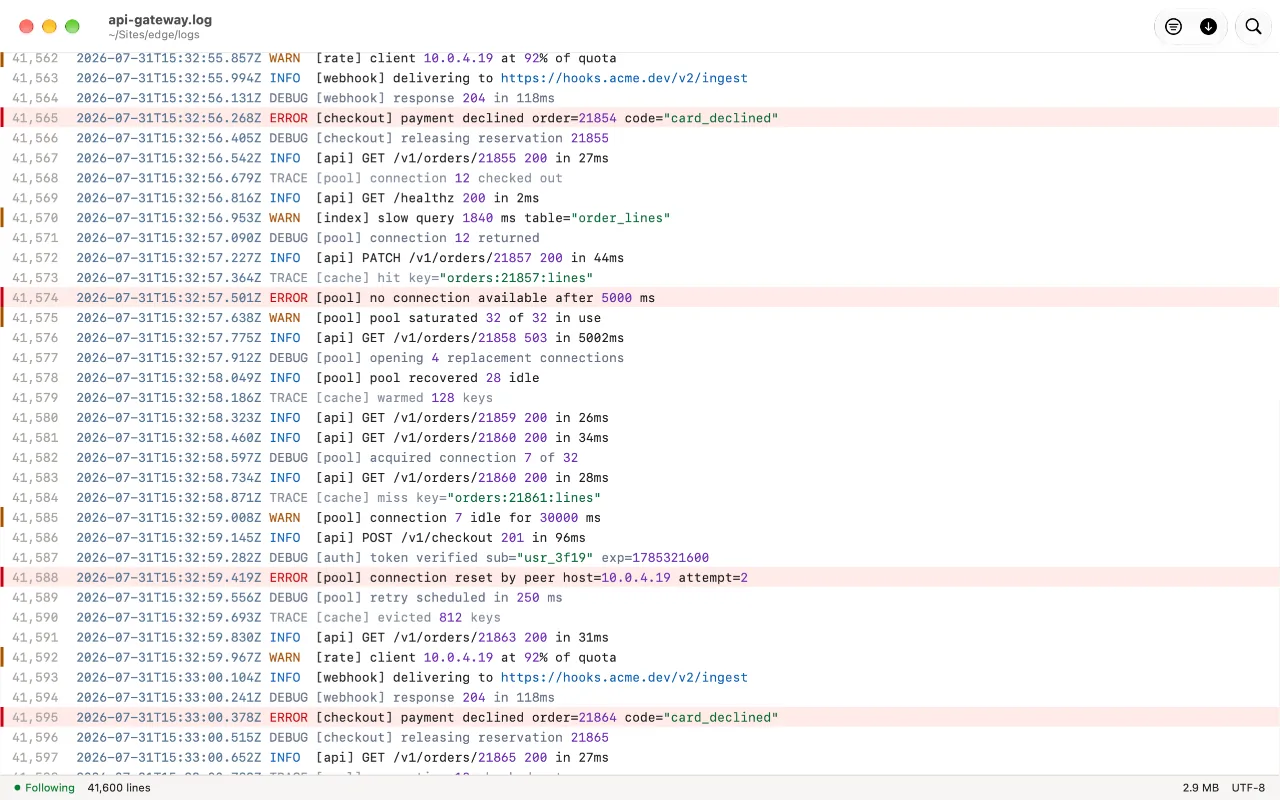Select line number 41,562
Screen dimensions: 1280x800
coord(35,58)
